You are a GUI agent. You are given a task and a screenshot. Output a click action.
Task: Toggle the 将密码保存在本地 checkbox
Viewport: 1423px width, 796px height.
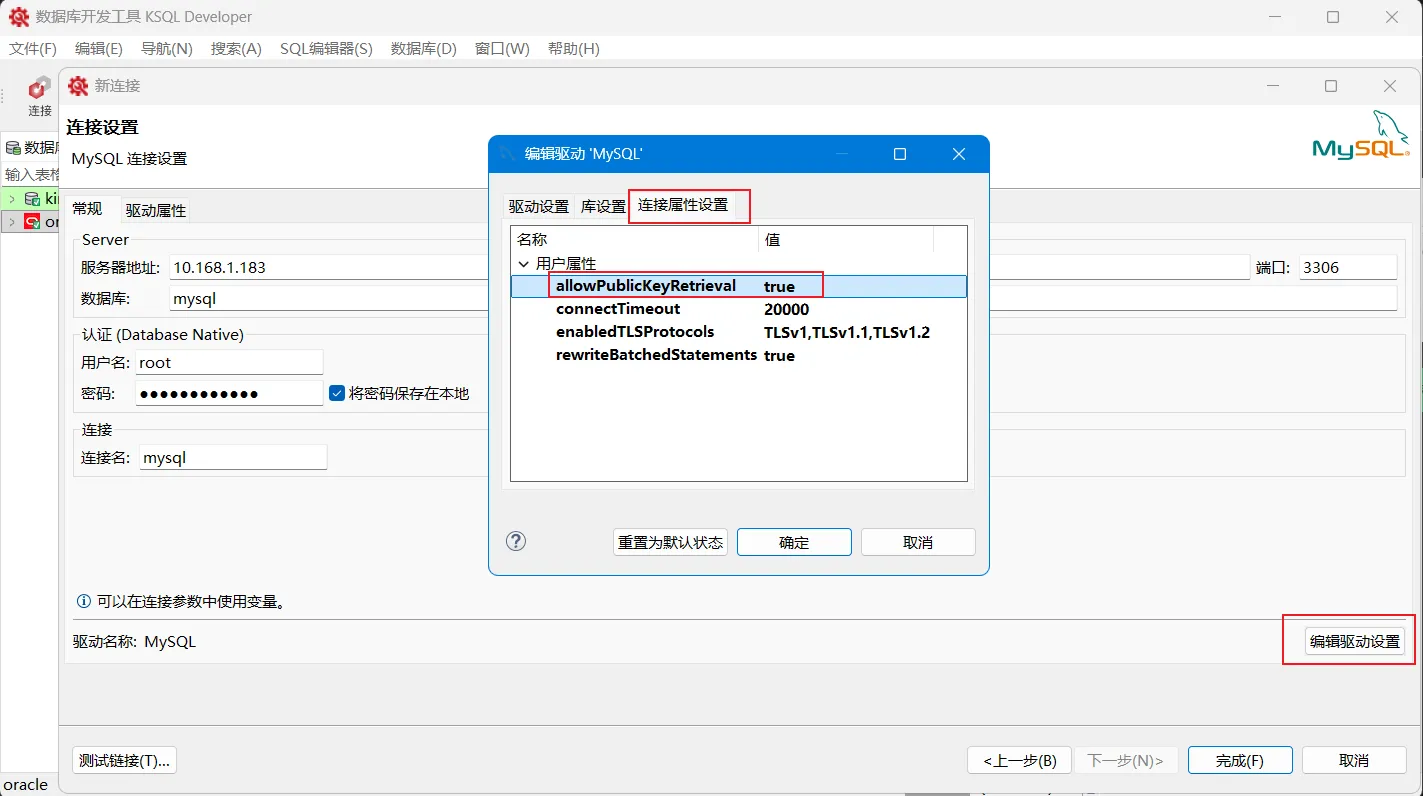(x=337, y=392)
